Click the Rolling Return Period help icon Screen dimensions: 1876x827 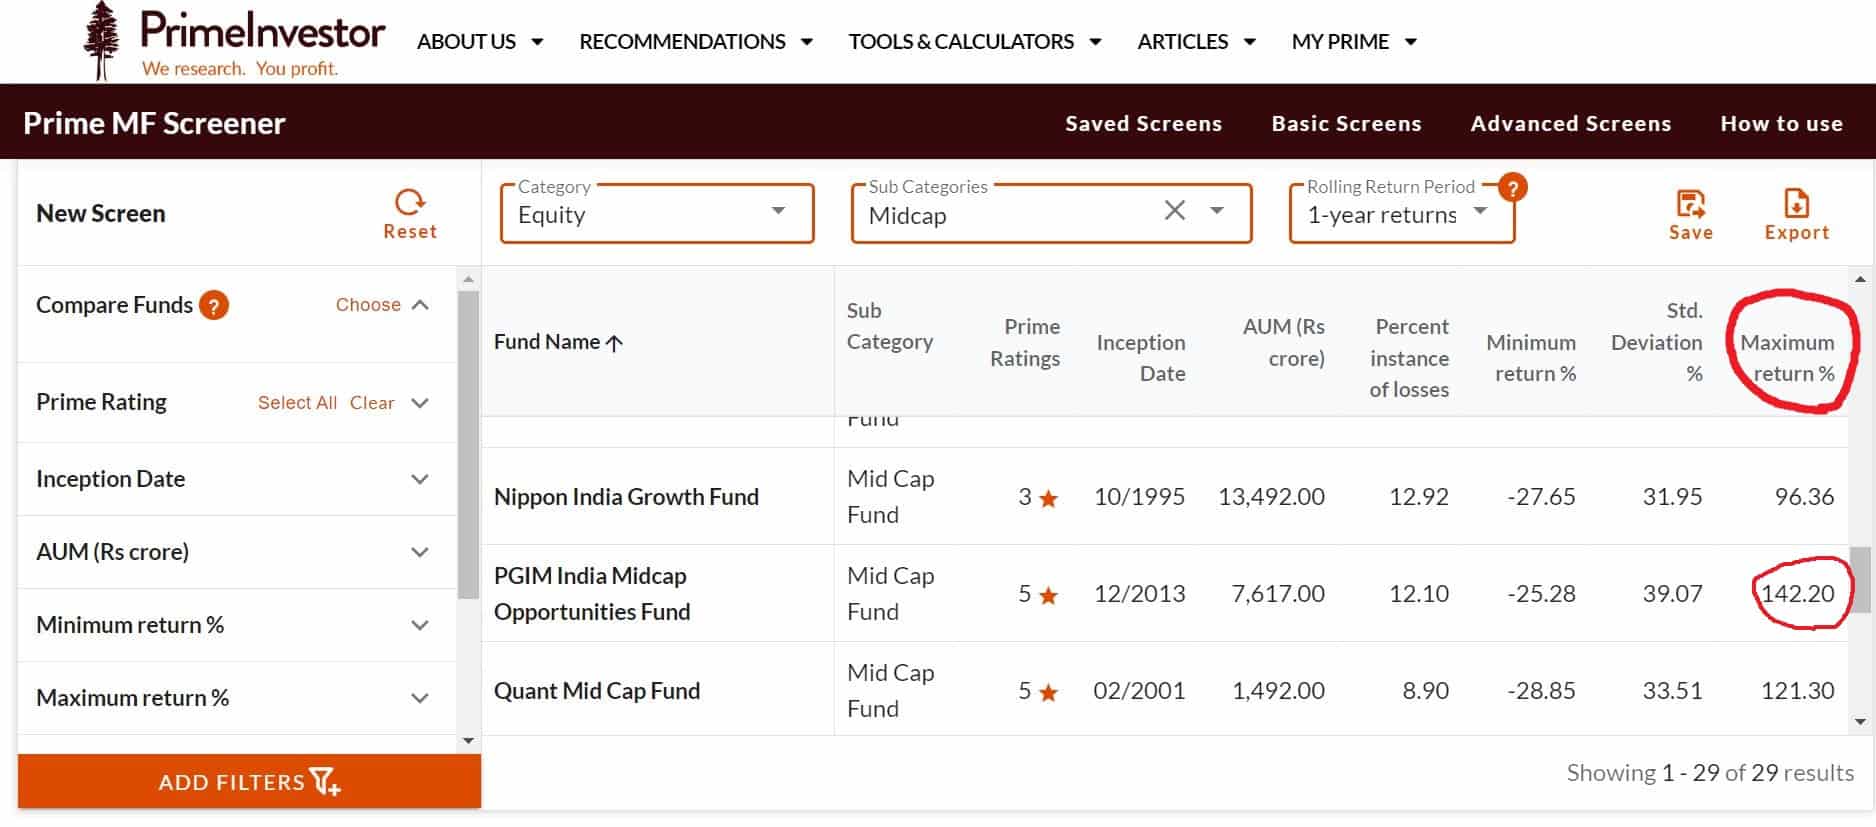click(x=1513, y=187)
